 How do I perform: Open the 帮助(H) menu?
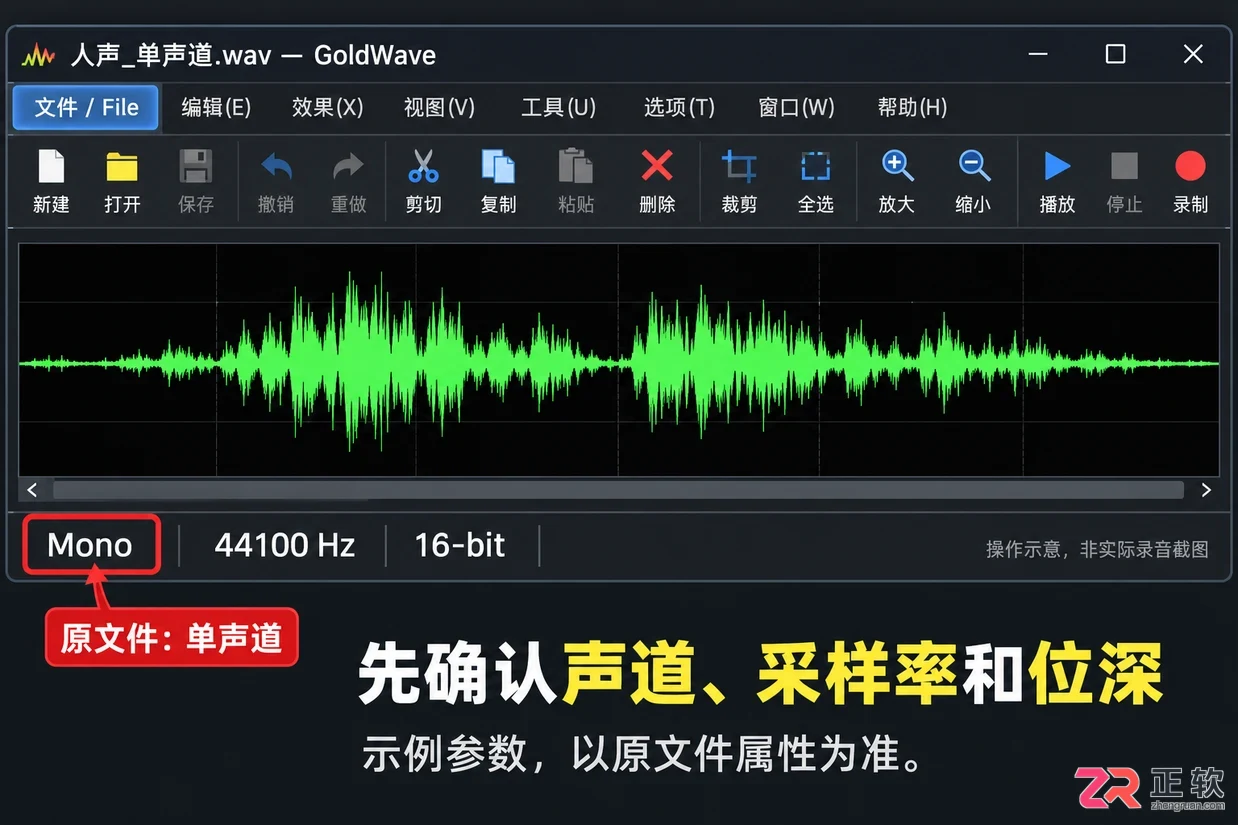point(912,107)
